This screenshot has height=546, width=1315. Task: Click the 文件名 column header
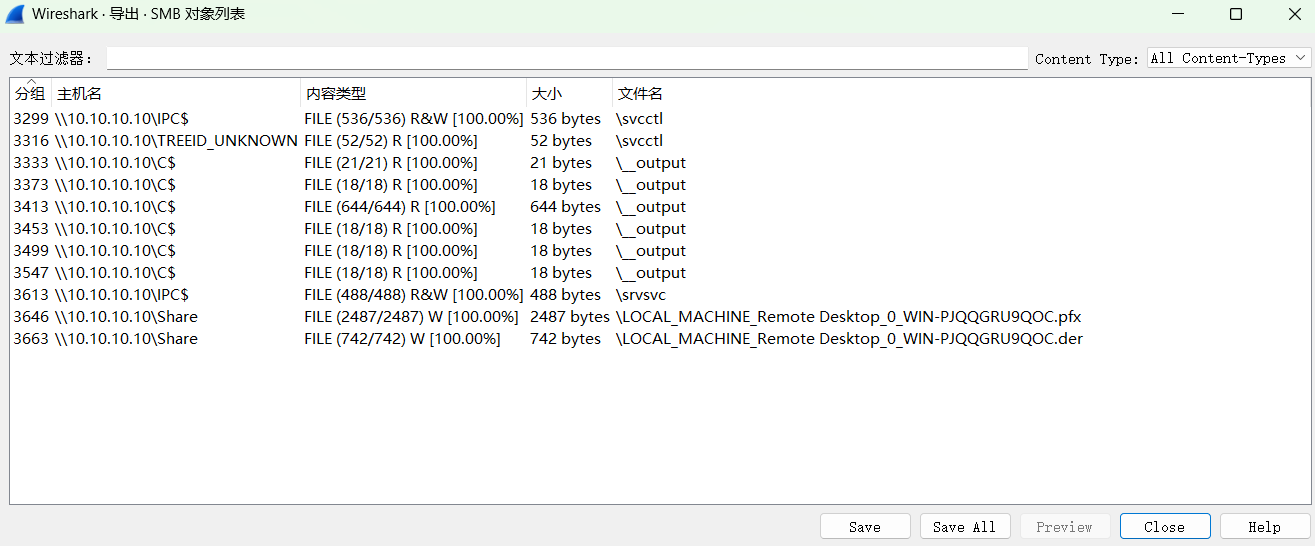(x=640, y=94)
